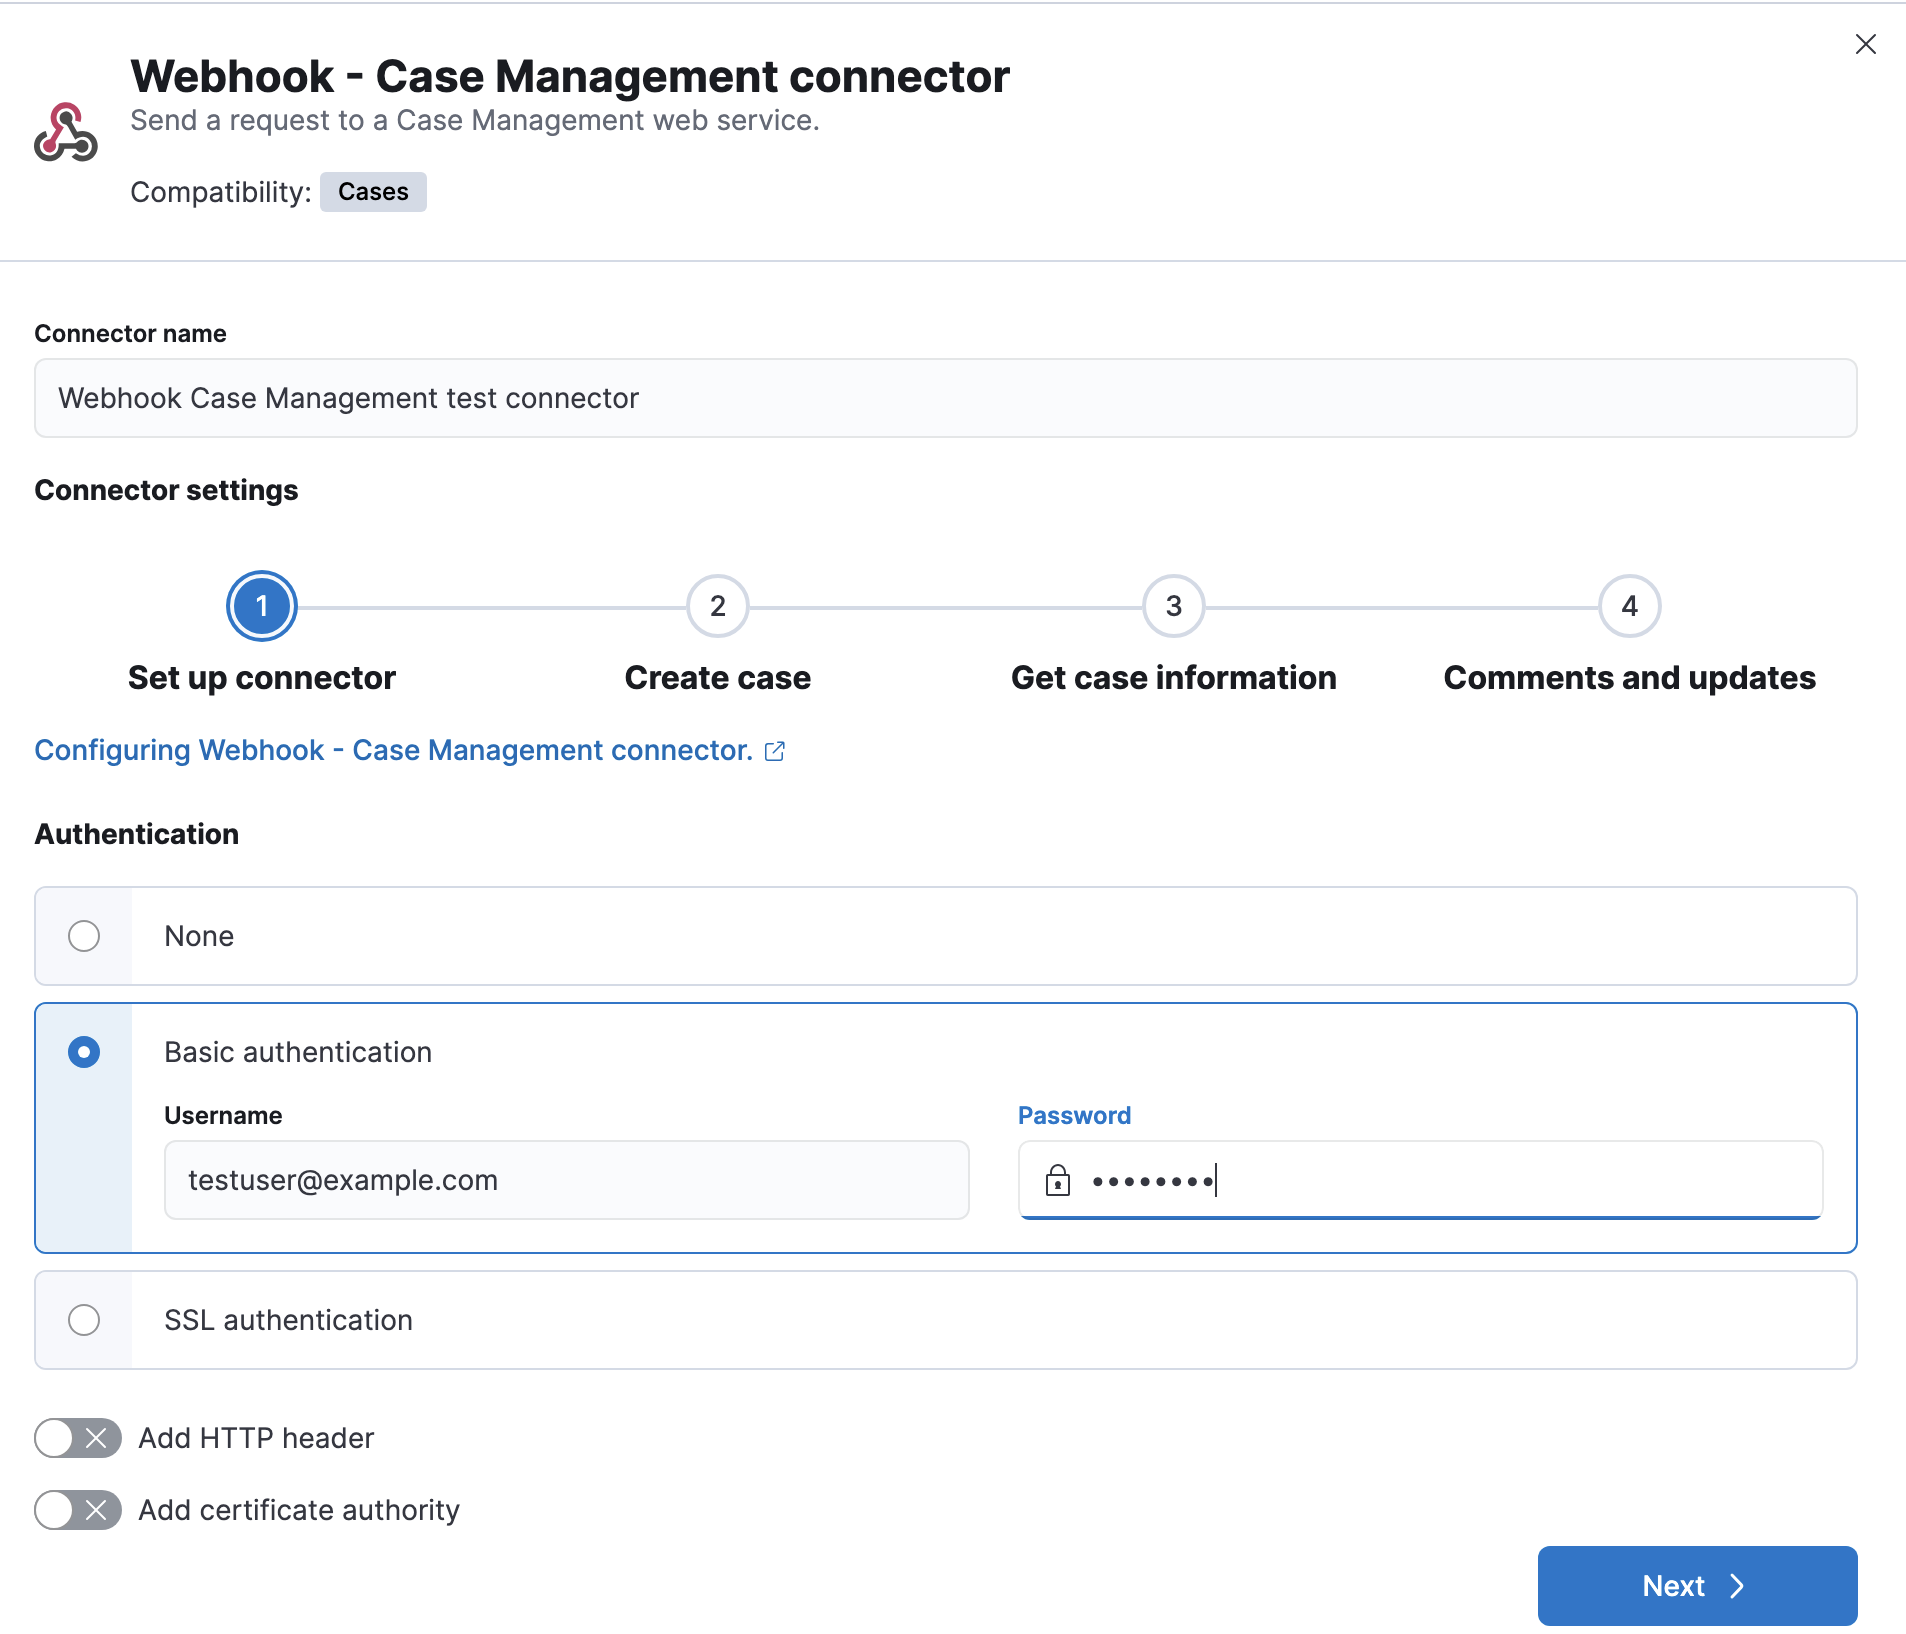Select step 4 Comments and updates circle

(x=1629, y=606)
